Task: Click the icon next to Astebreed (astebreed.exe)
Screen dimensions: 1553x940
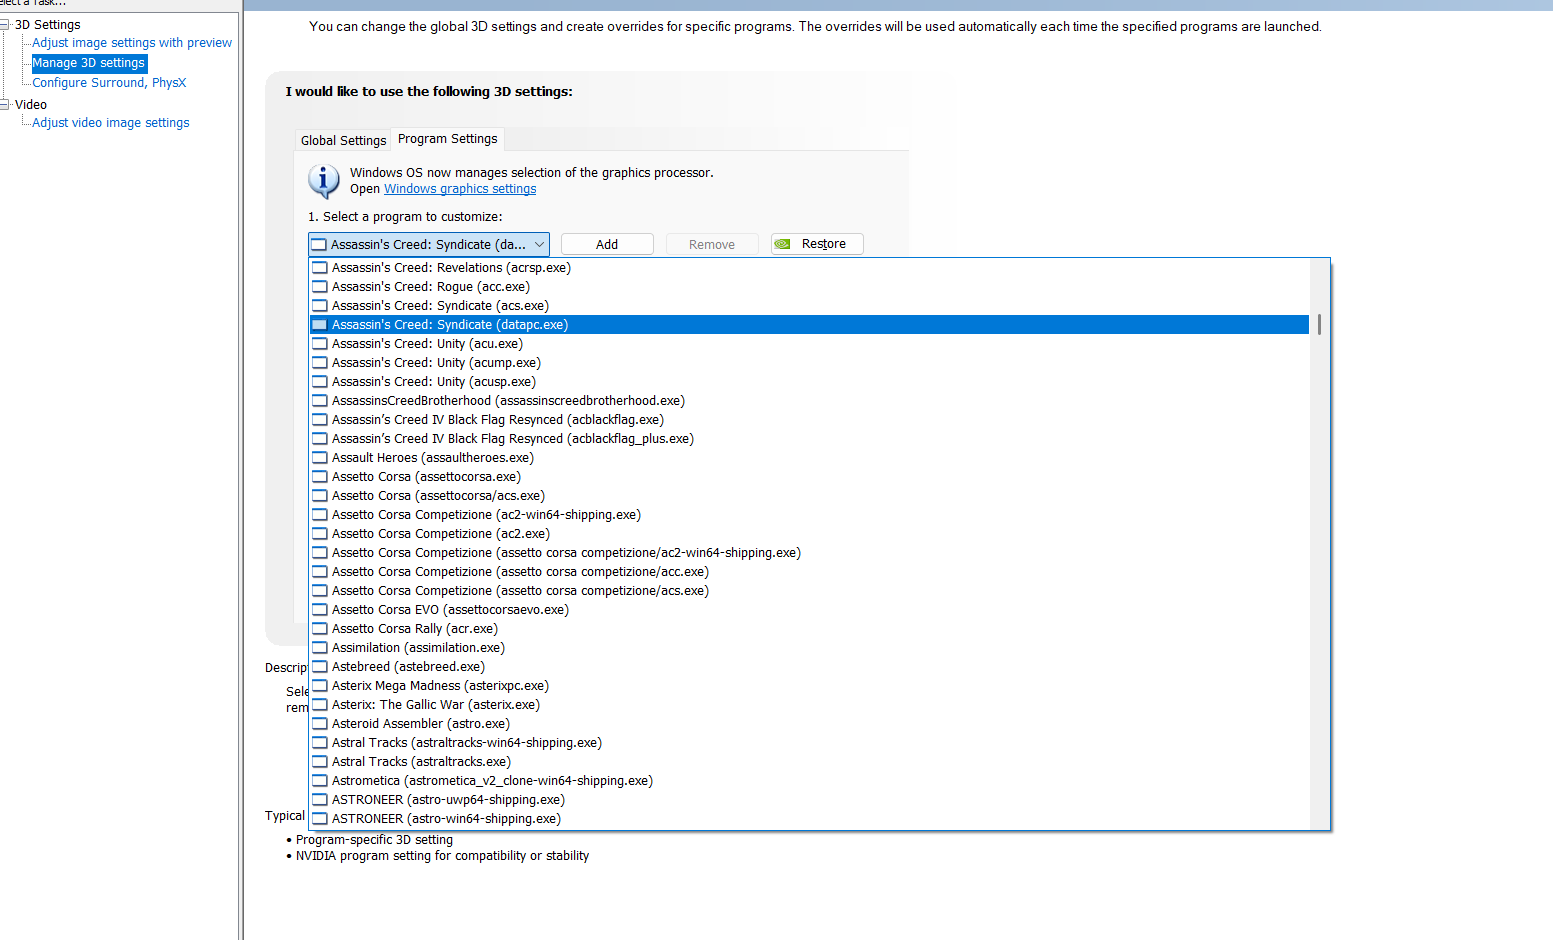Action: tap(320, 667)
